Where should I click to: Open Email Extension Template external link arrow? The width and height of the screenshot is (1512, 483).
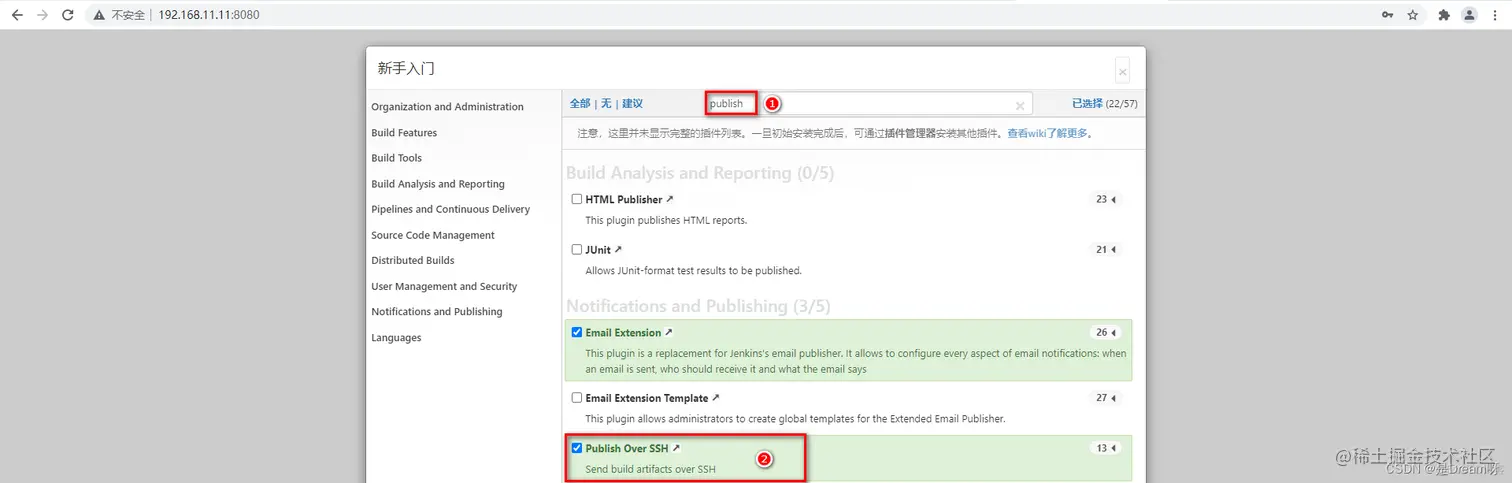click(716, 397)
